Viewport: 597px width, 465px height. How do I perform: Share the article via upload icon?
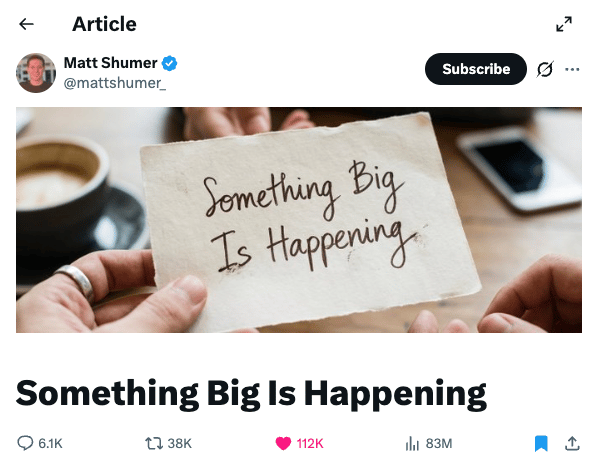pos(572,444)
